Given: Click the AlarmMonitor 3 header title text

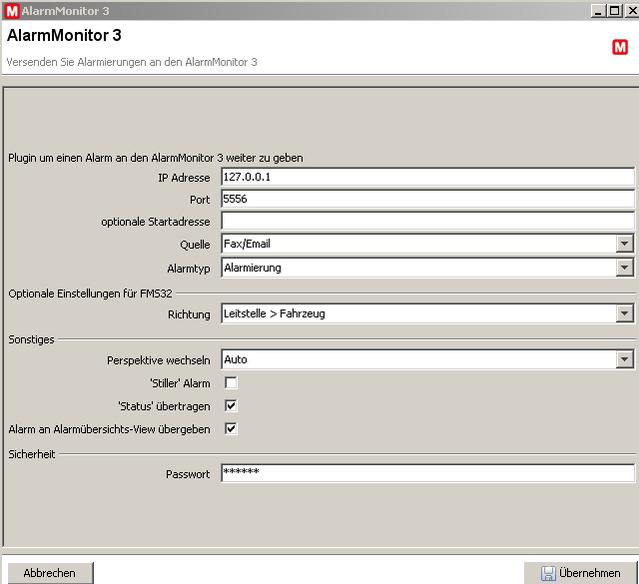Looking at the screenshot, I should pos(64,36).
